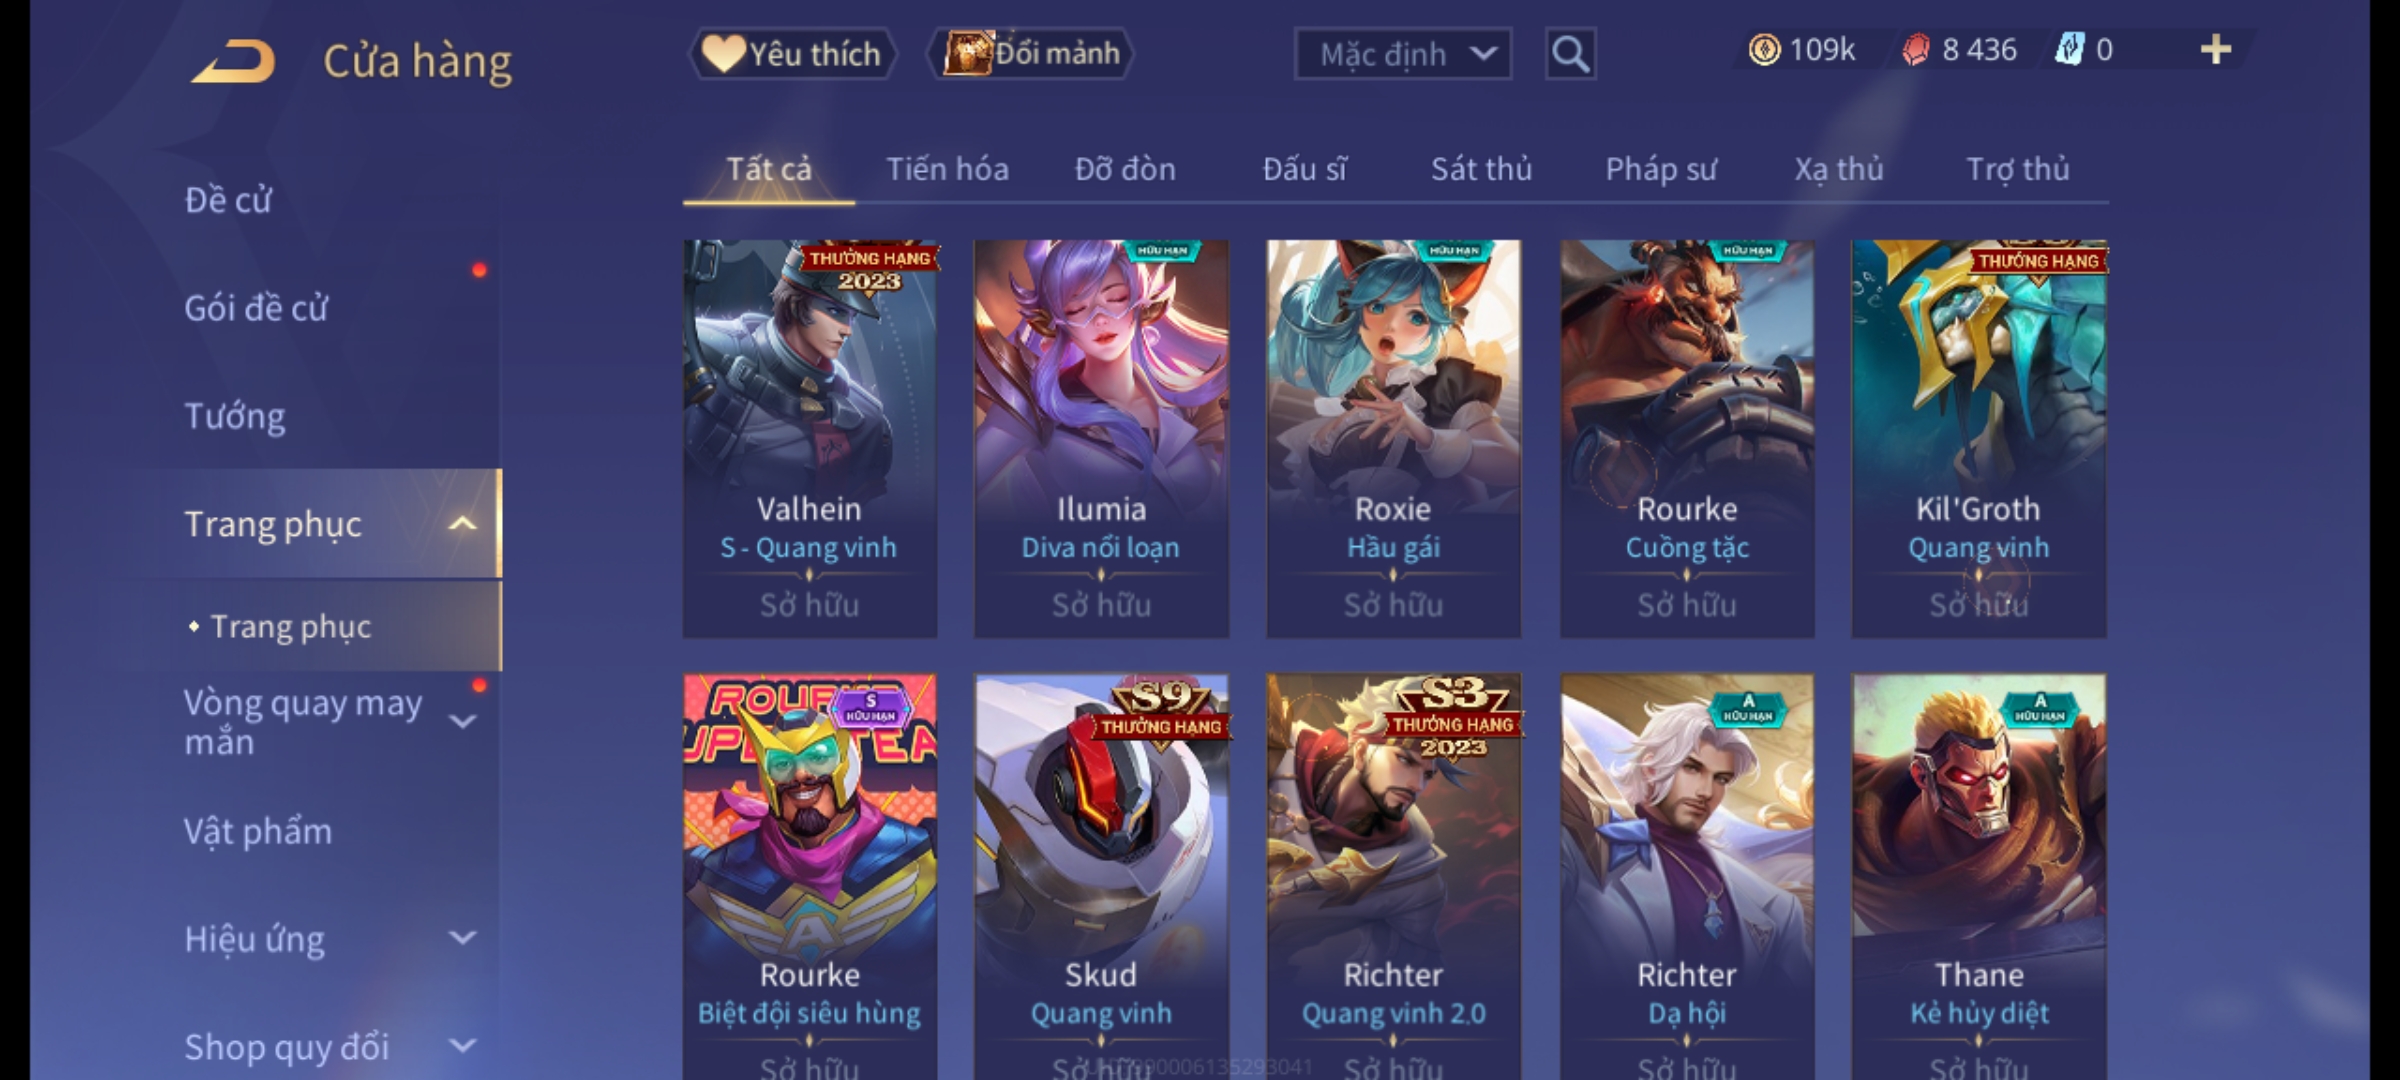The image size is (2400, 1080).
Task: Expand the Shop quy đổi section
Action: [462, 1046]
